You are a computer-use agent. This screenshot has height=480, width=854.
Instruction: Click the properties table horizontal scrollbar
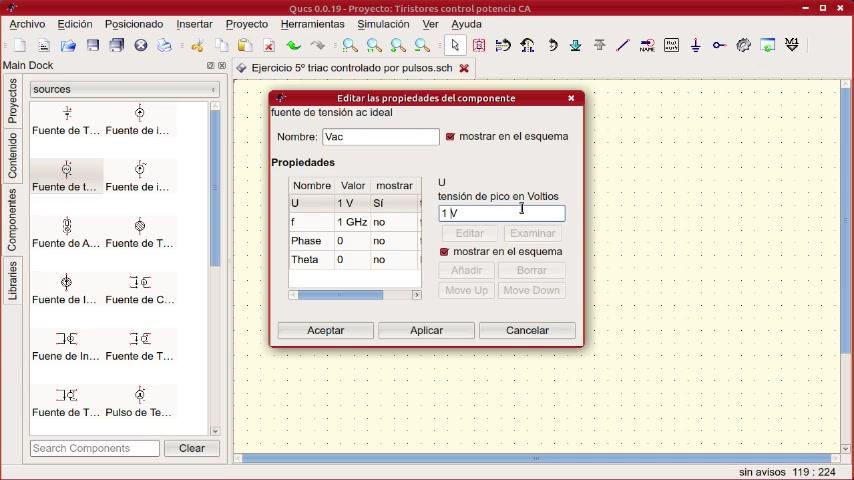point(340,295)
